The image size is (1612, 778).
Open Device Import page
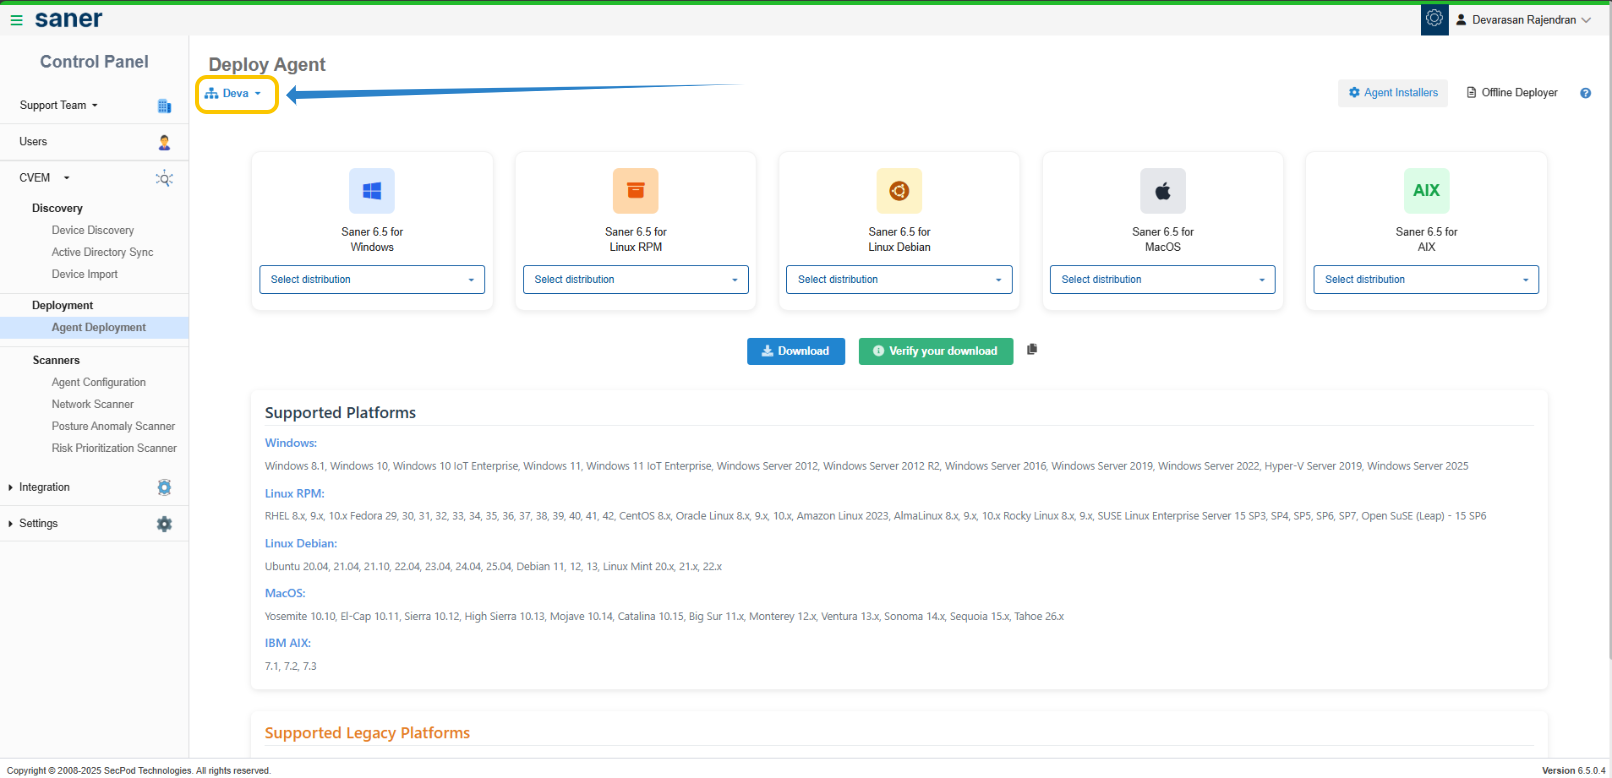pyautogui.click(x=85, y=274)
